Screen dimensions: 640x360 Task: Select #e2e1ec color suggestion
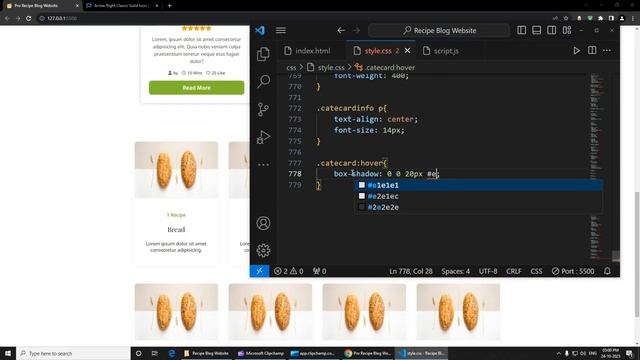[x=478, y=196]
